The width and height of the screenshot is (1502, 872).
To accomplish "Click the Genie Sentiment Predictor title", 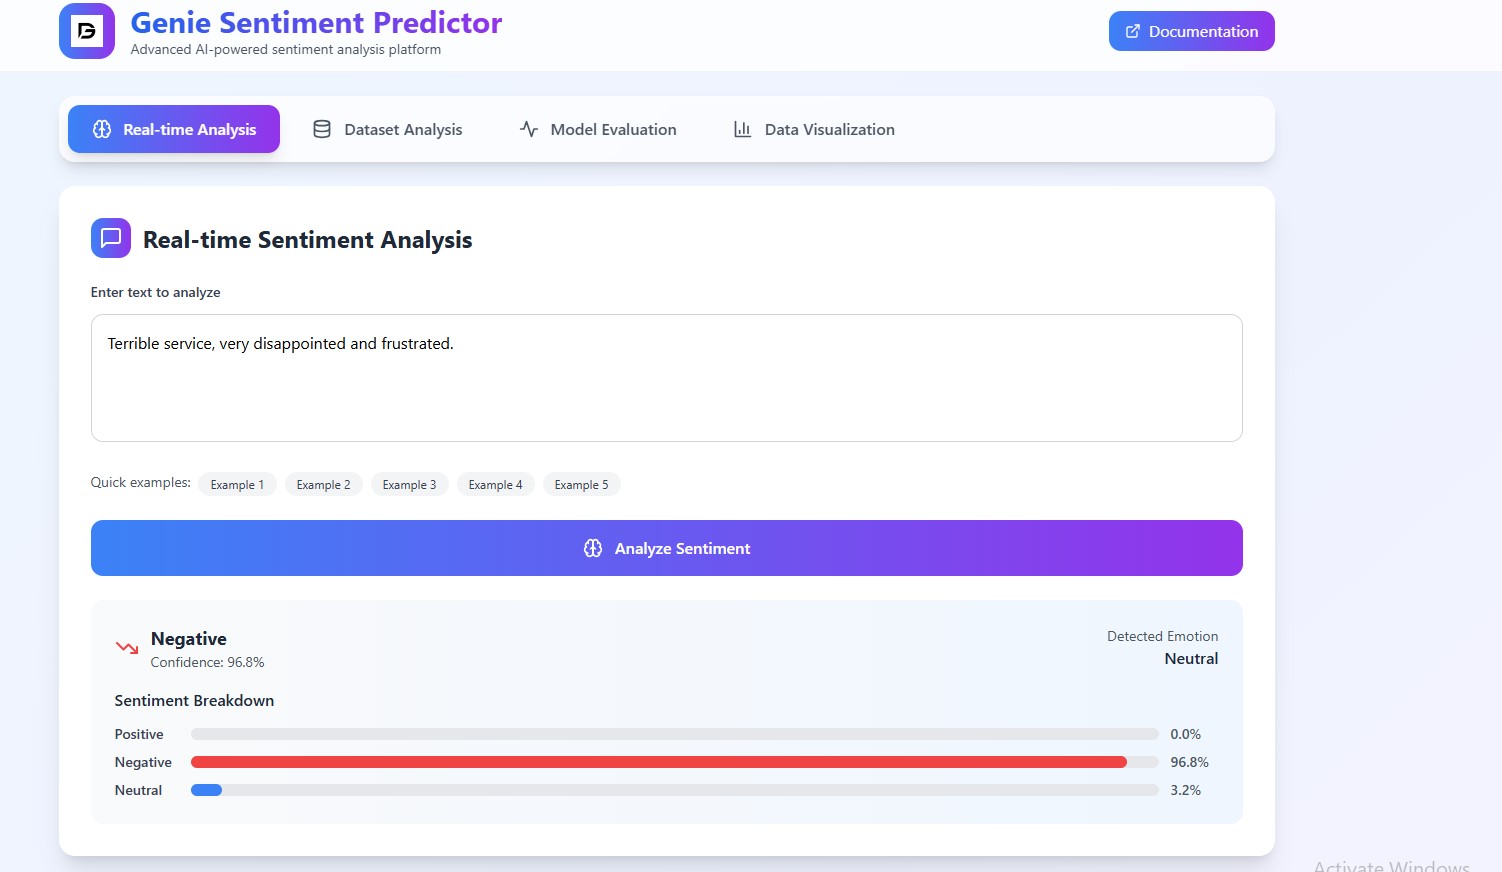I will [x=316, y=22].
